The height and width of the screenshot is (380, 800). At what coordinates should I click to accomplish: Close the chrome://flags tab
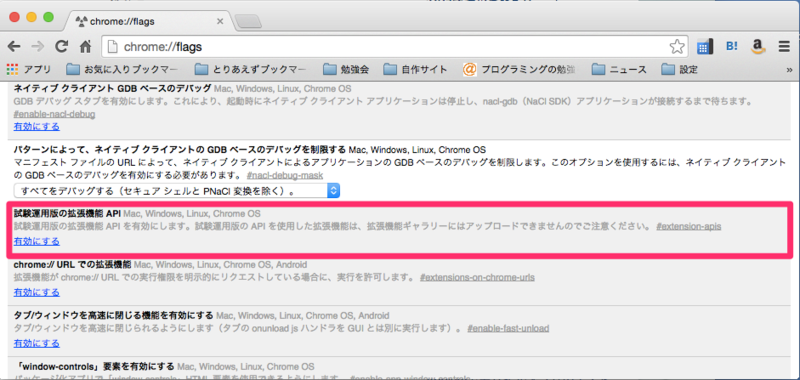point(220,21)
